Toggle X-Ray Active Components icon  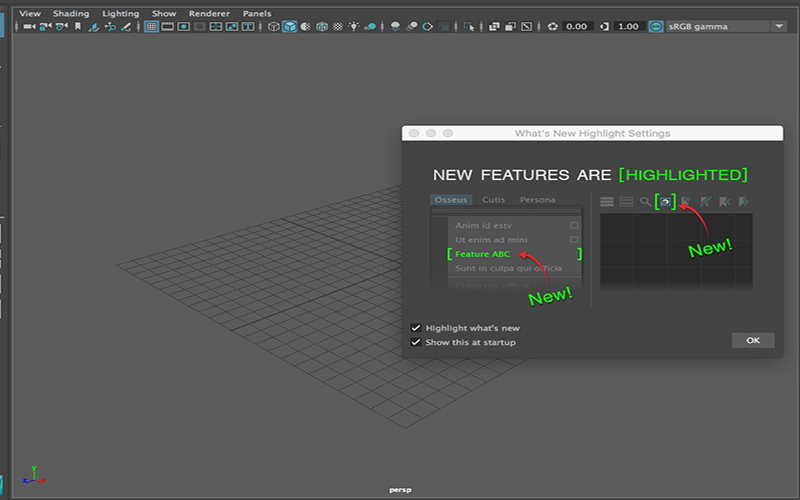510,27
